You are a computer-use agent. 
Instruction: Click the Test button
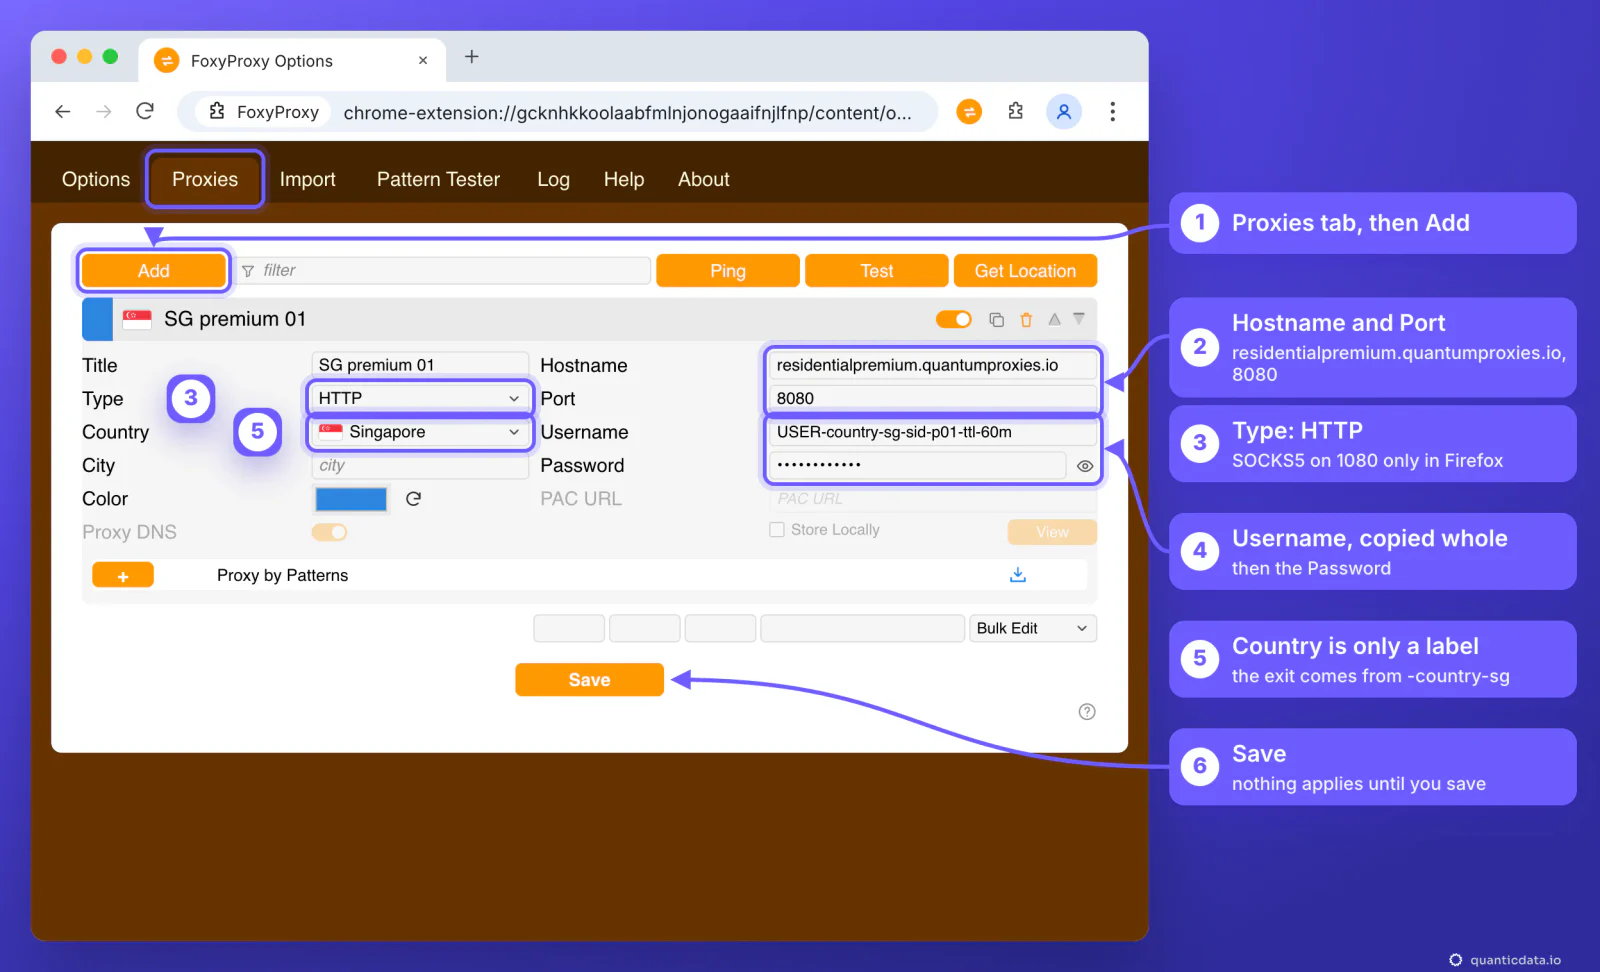pyautogui.click(x=877, y=271)
